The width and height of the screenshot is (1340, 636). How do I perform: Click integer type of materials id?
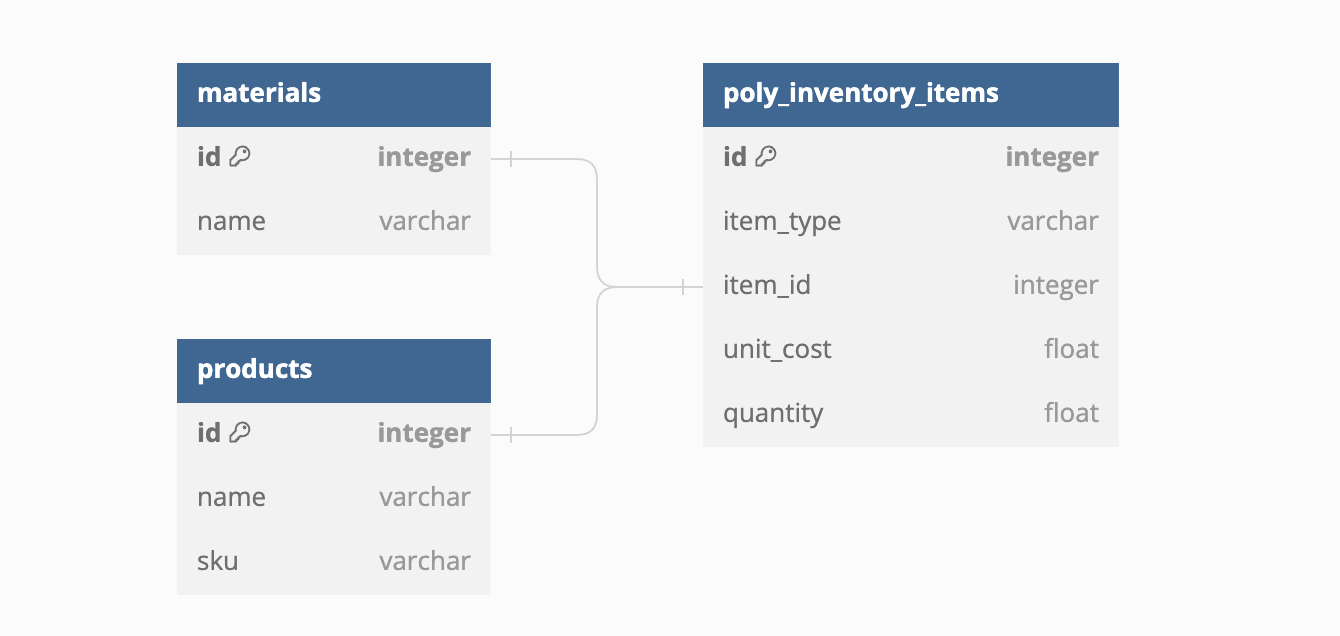(424, 157)
